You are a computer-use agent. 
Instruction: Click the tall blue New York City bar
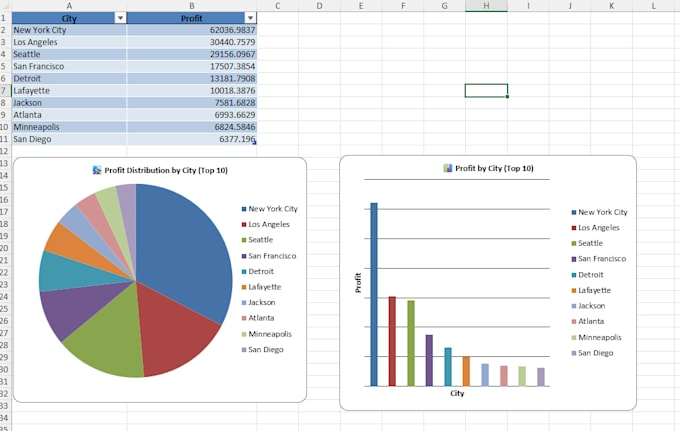[374, 294]
